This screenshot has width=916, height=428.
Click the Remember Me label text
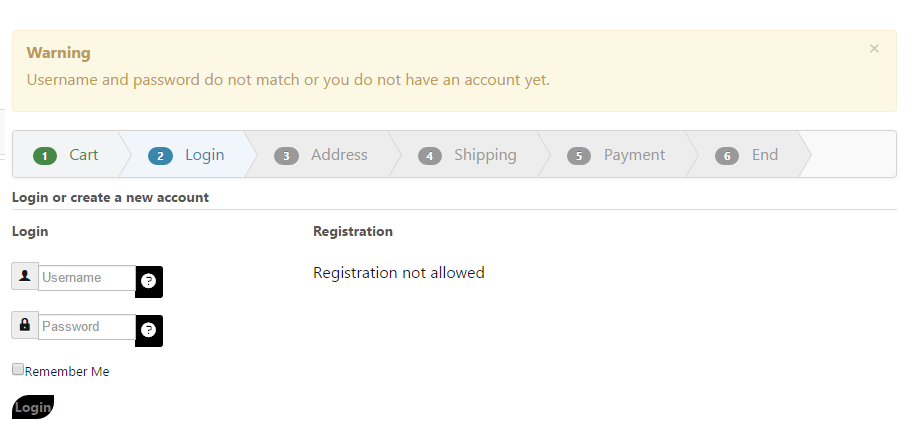(x=67, y=372)
